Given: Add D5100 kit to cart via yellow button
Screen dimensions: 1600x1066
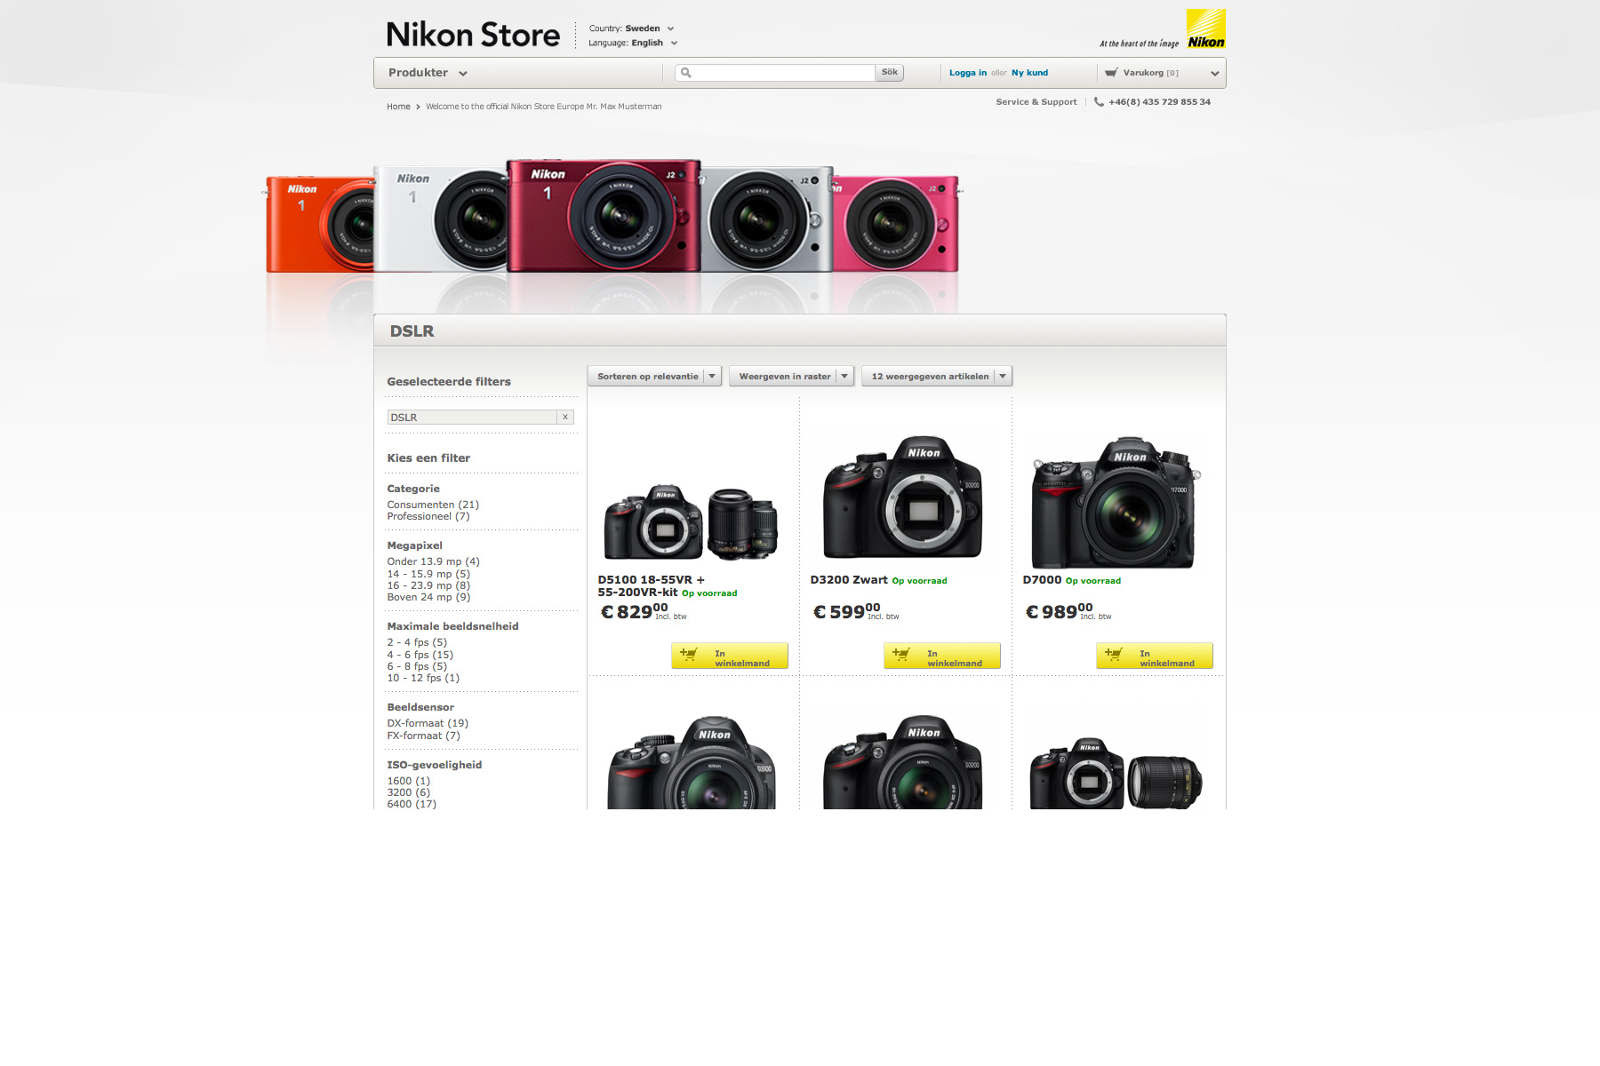Looking at the screenshot, I should click(729, 655).
